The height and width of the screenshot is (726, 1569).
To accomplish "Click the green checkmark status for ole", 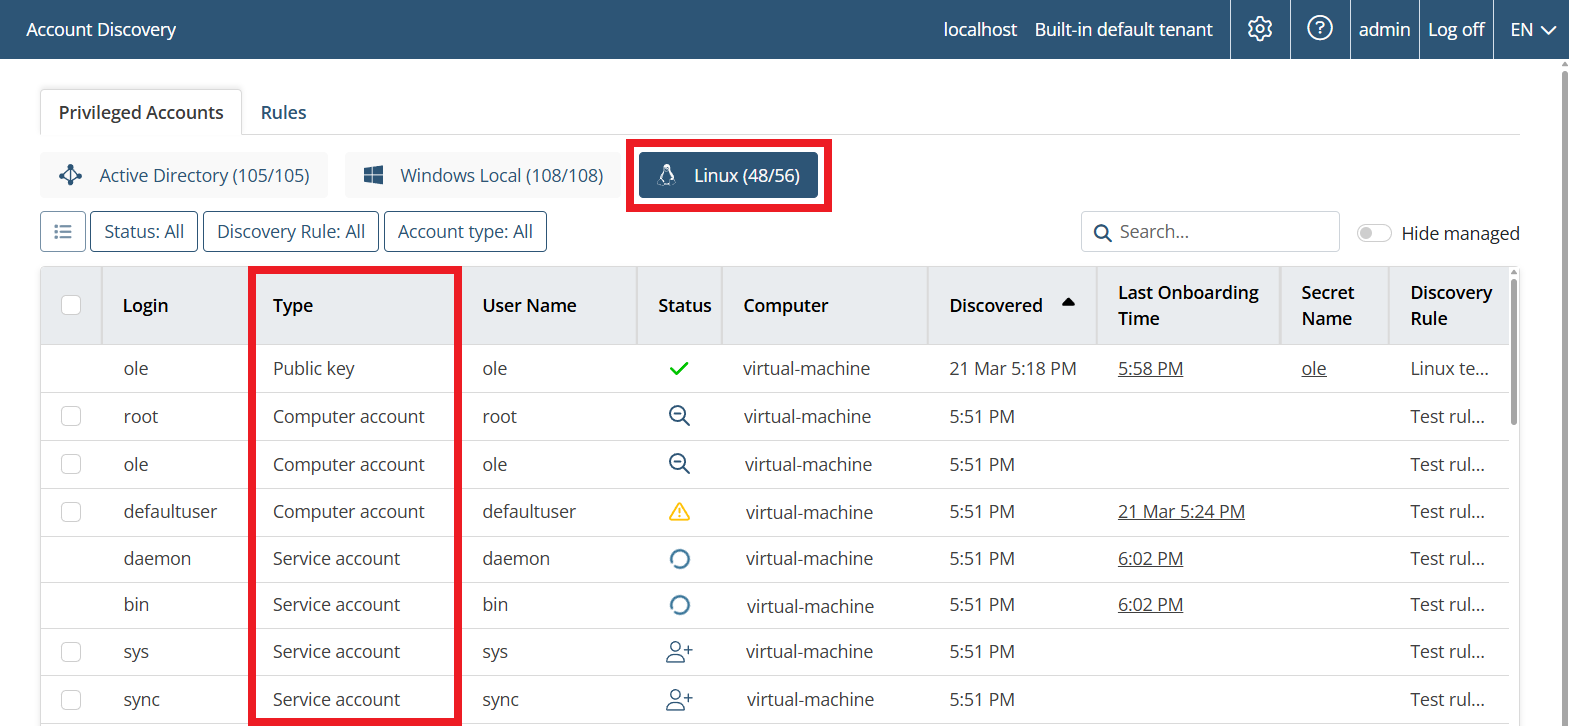I will point(679,368).
